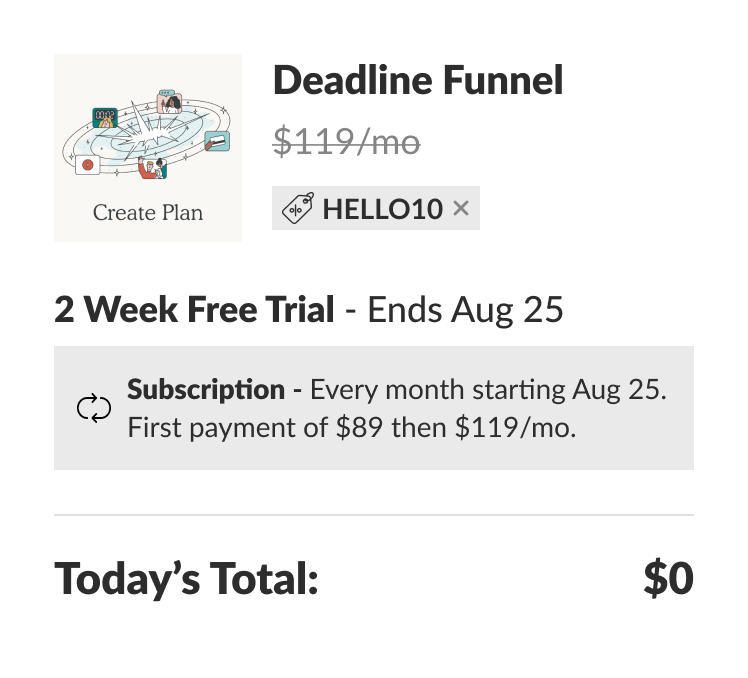Click the Every month starting Aug 25 text

point(488,389)
